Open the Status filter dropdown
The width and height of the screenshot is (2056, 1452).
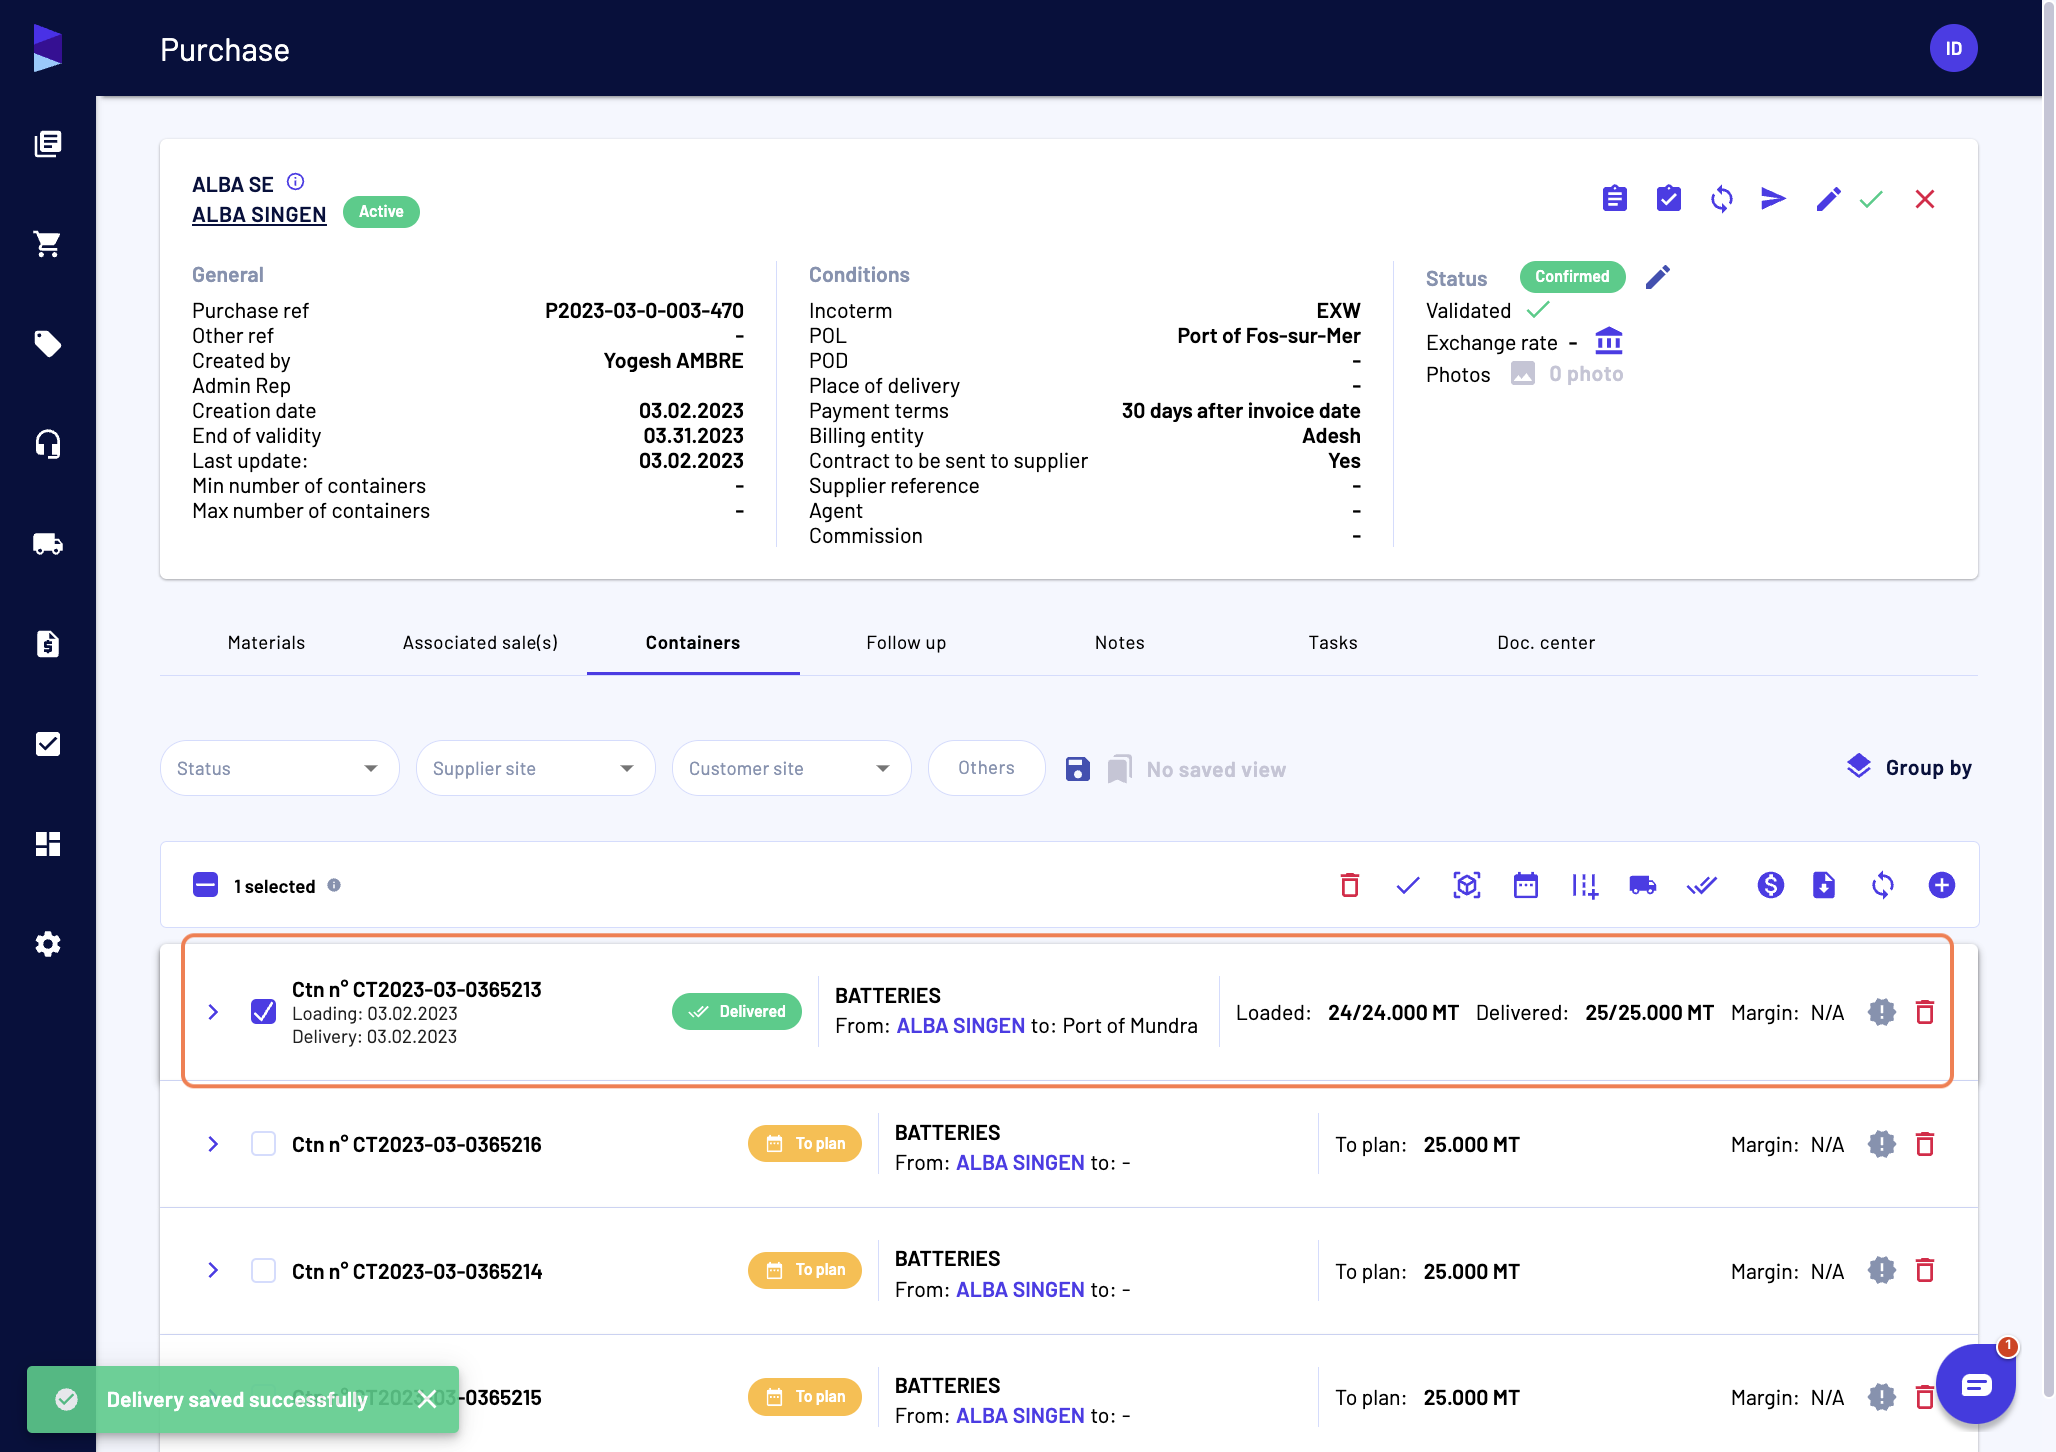(x=279, y=768)
